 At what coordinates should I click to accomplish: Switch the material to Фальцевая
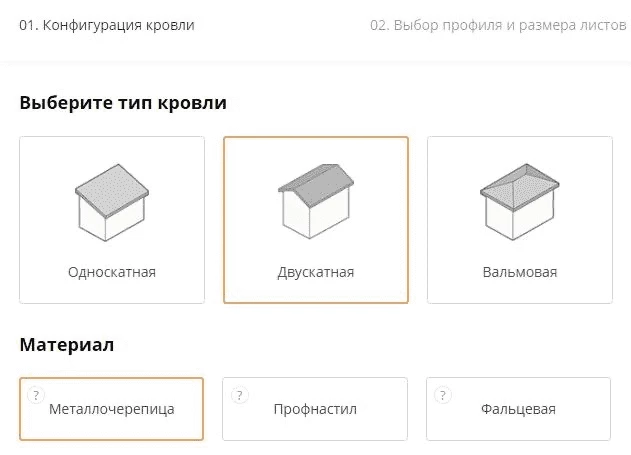click(518, 409)
